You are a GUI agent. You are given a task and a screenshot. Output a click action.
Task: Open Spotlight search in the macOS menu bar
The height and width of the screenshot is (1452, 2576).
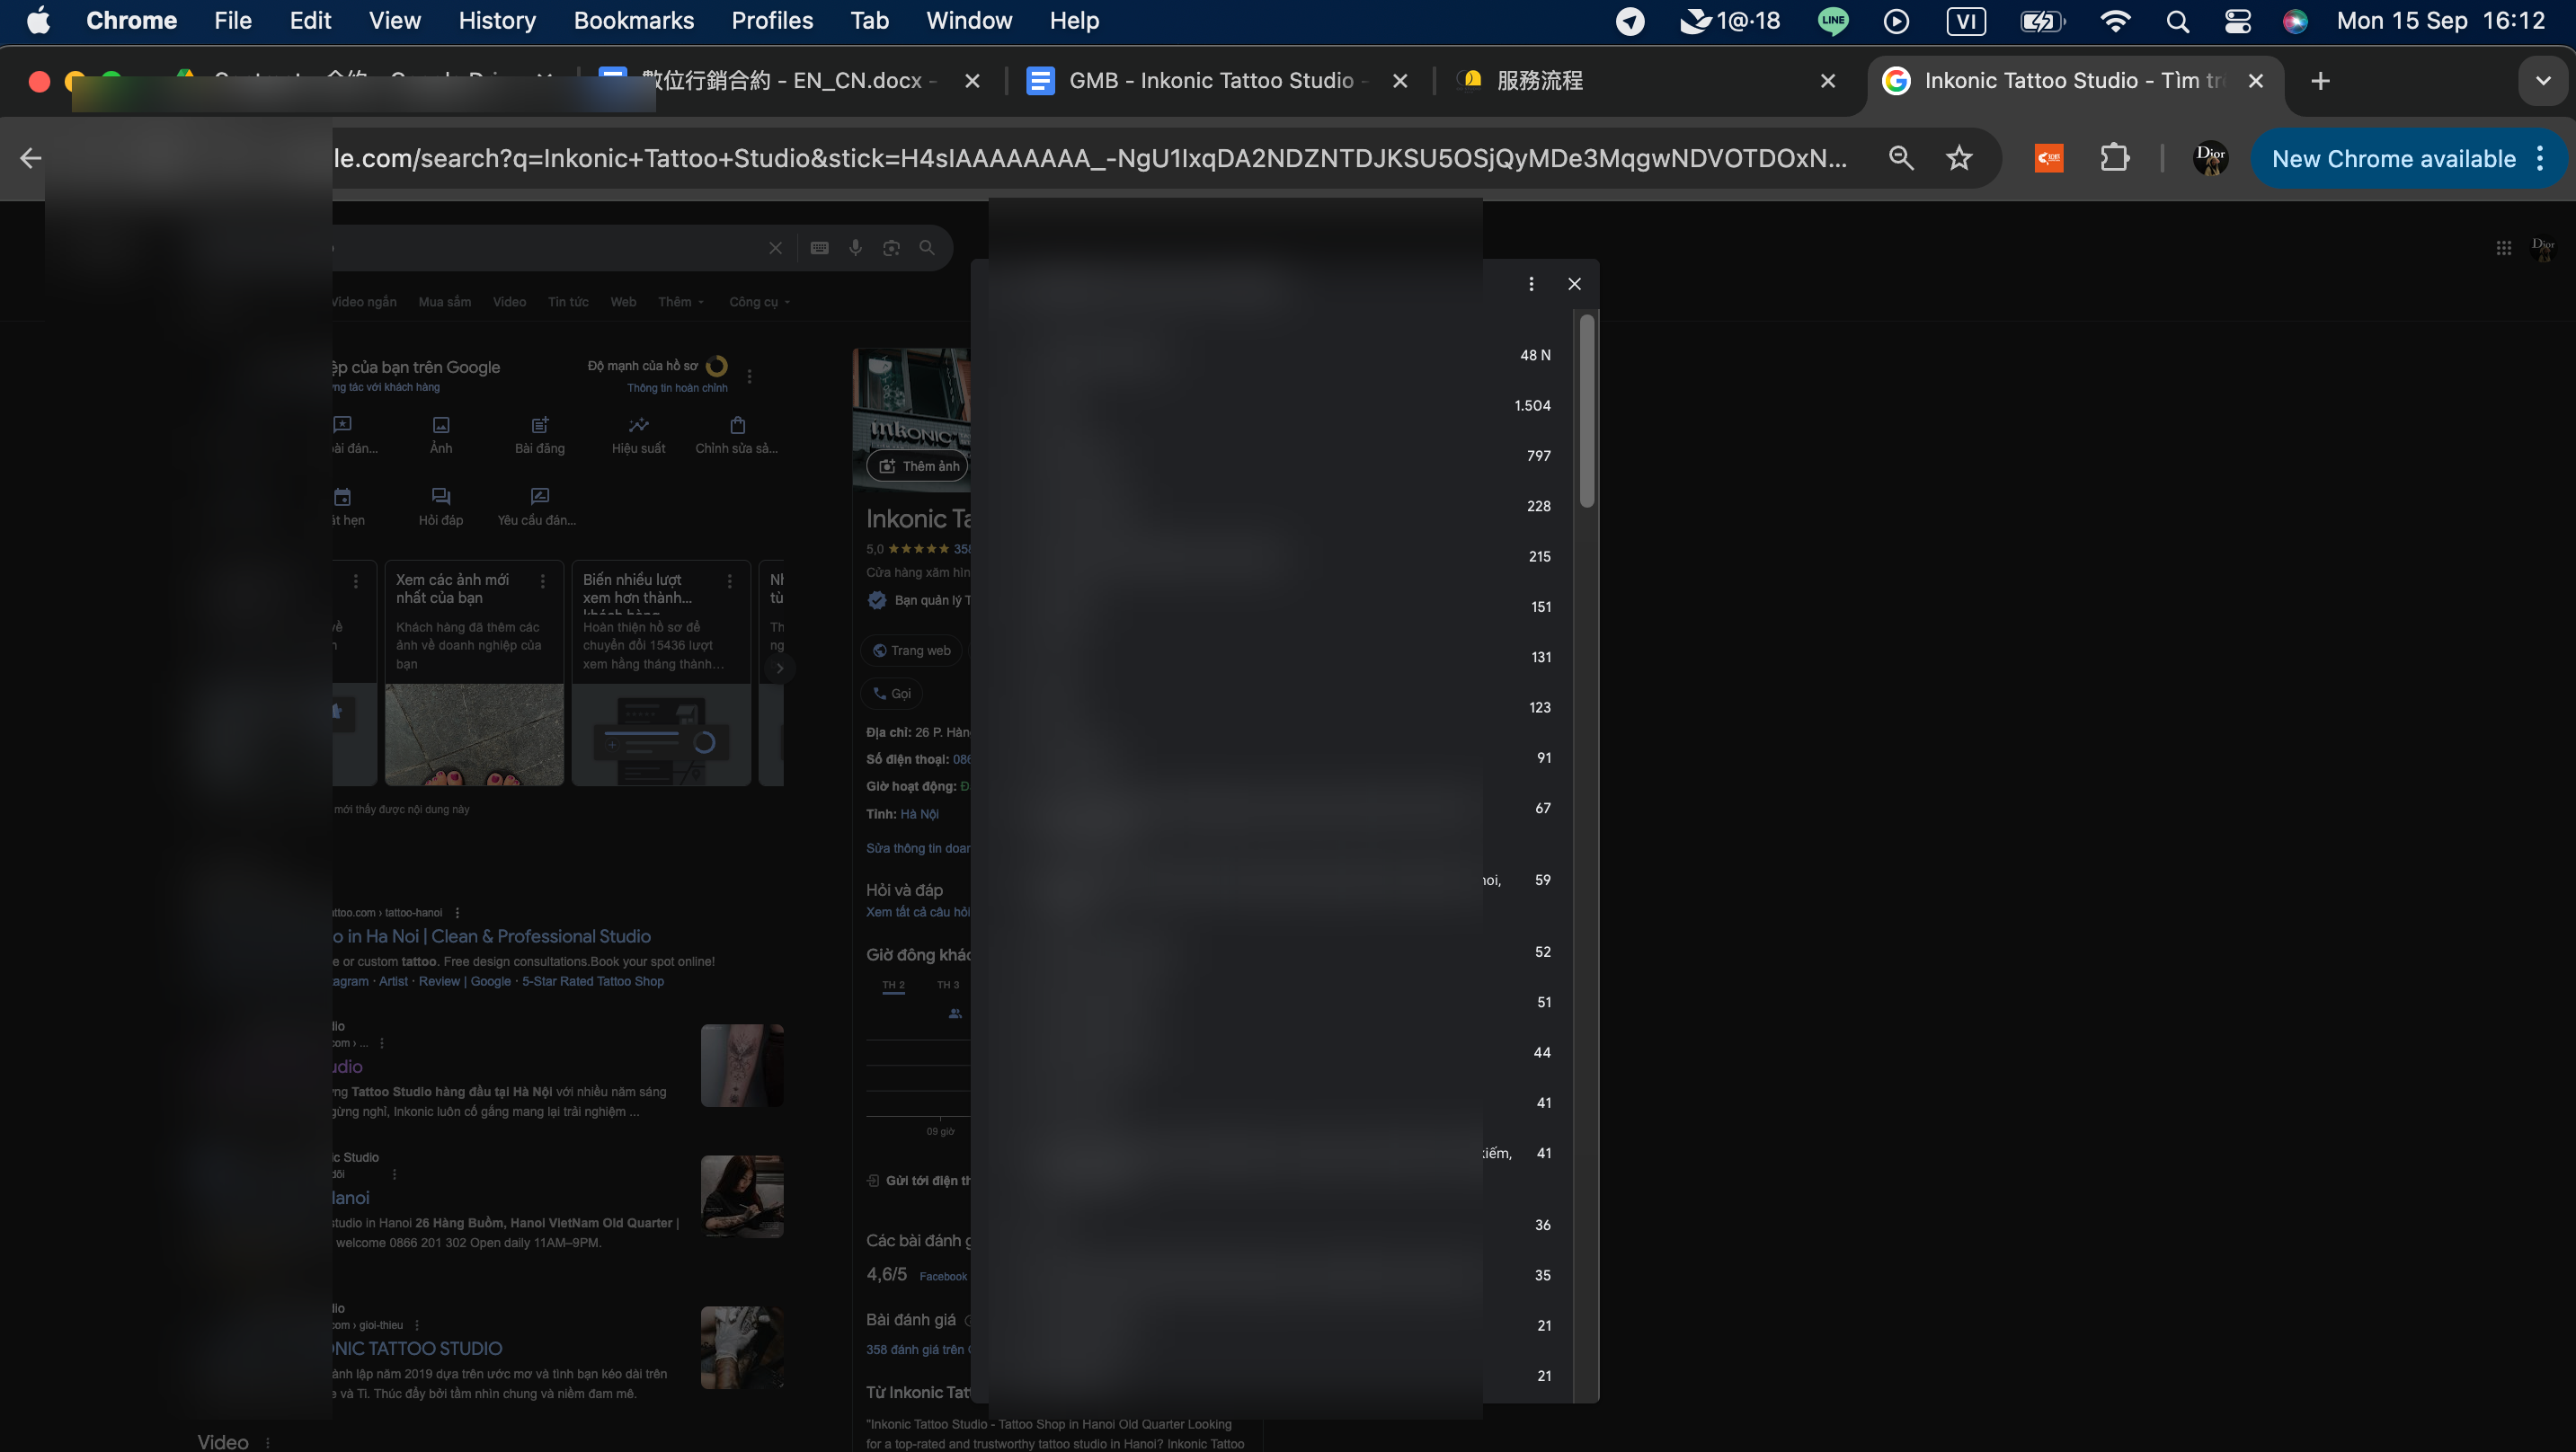pos(2177,21)
